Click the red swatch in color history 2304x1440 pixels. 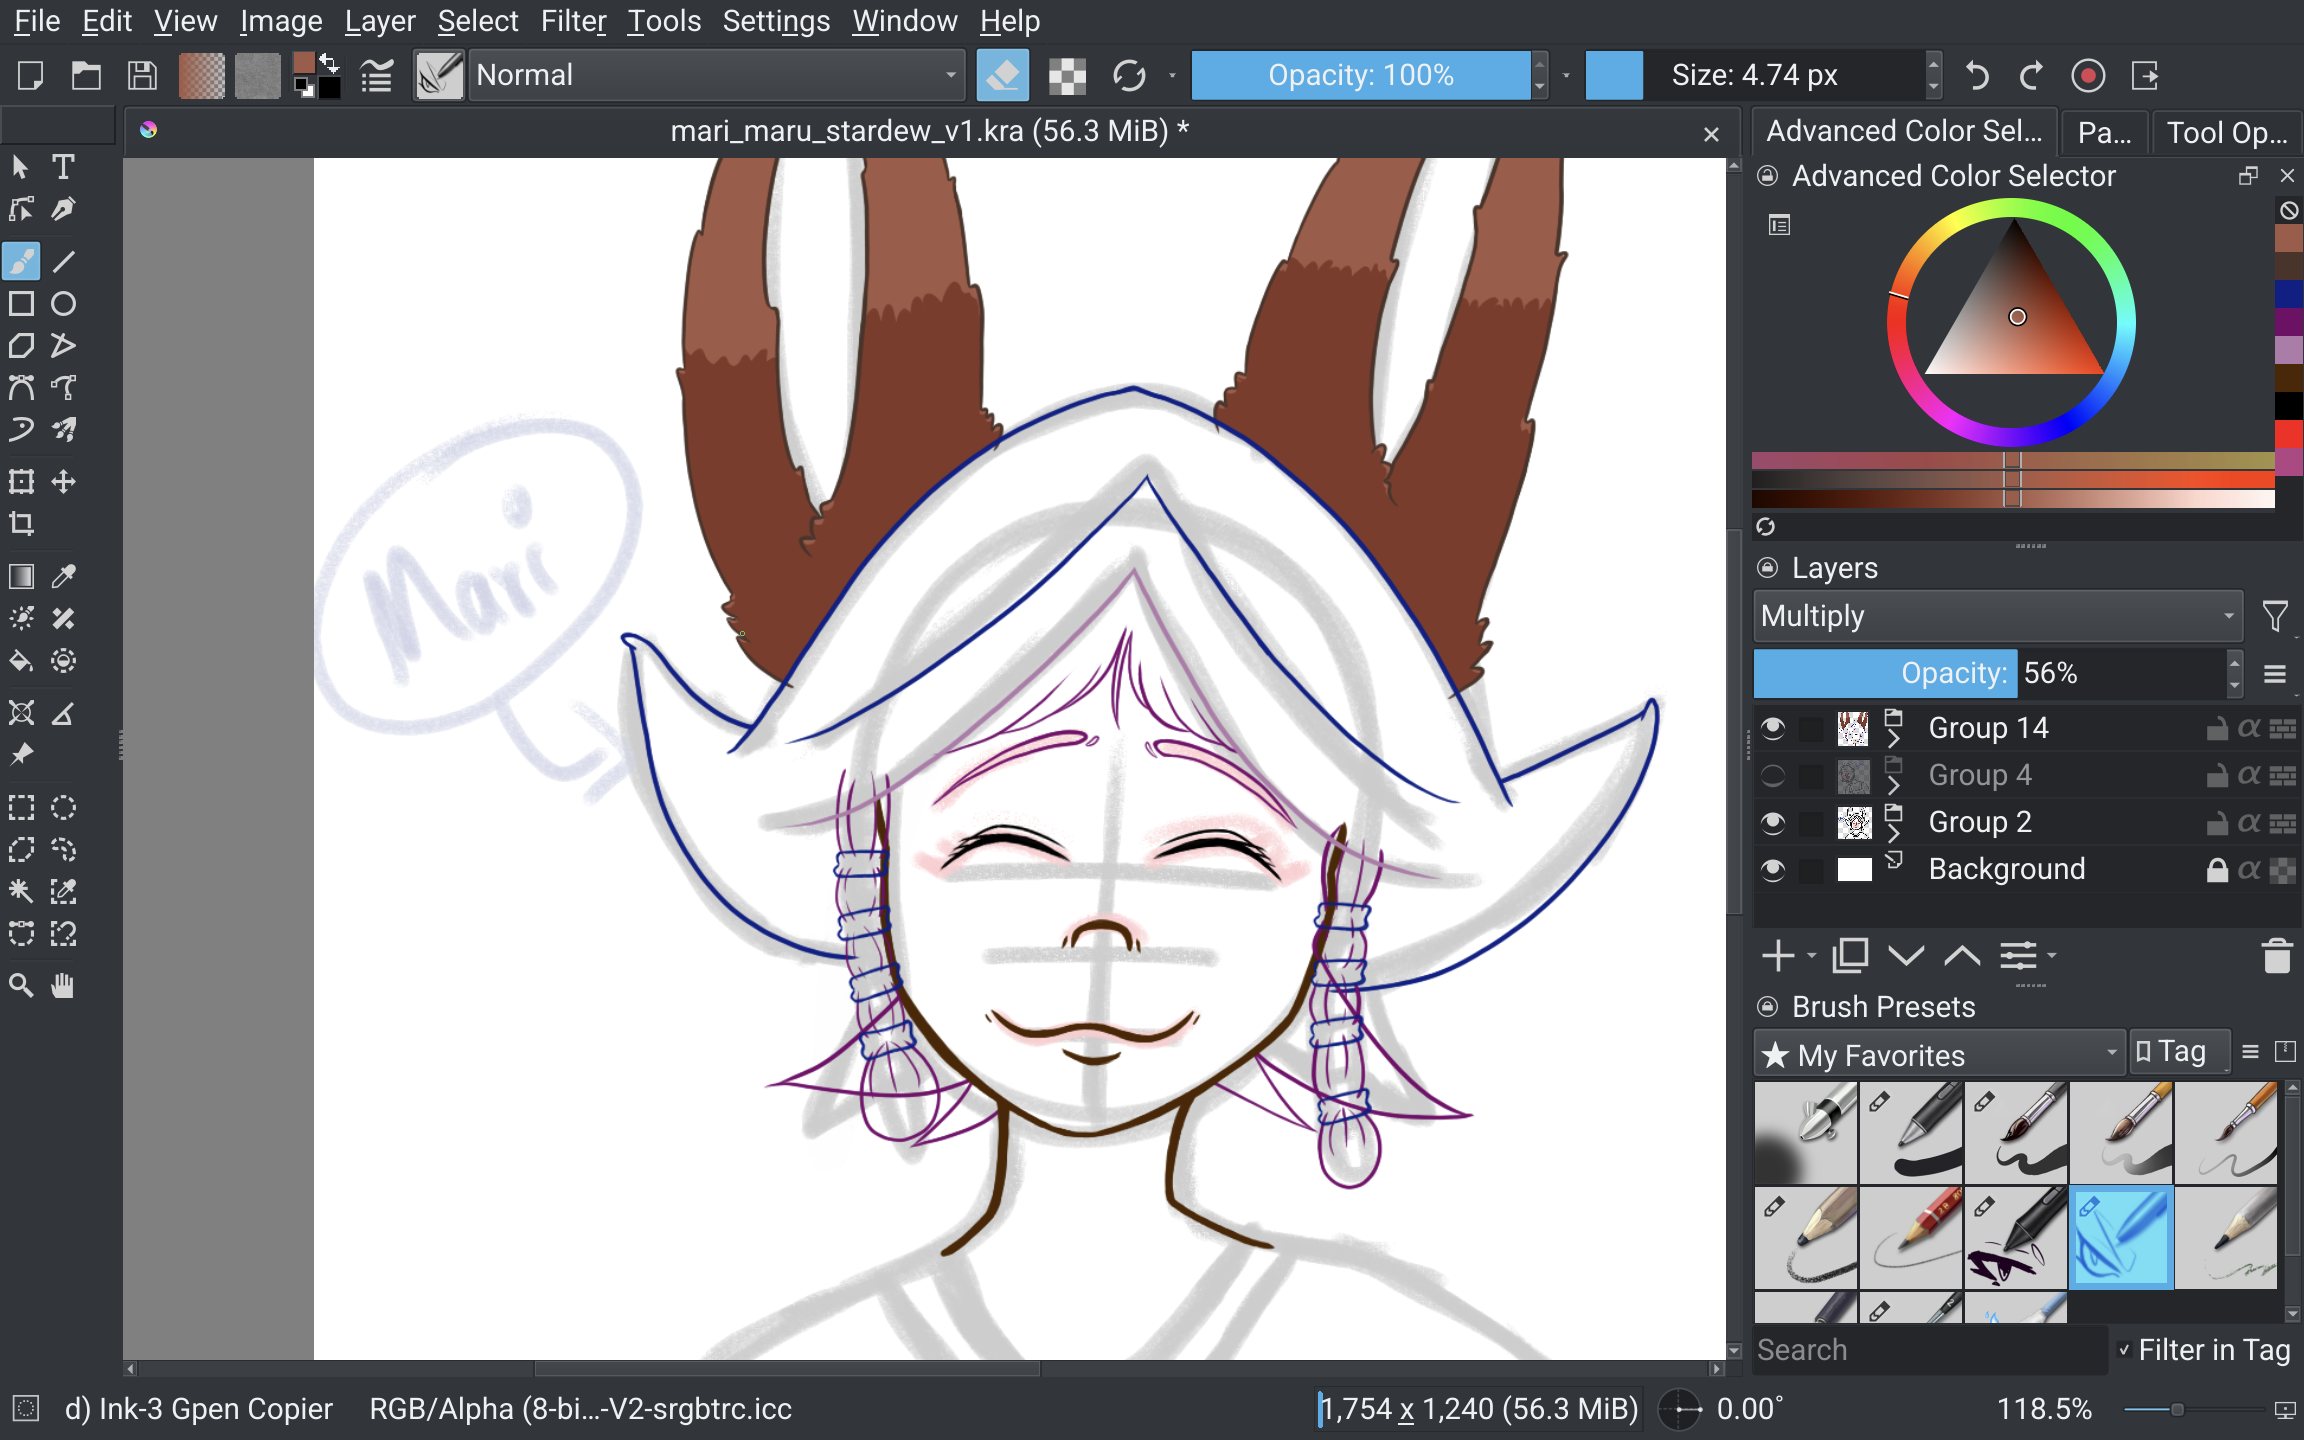pyautogui.click(x=2288, y=433)
